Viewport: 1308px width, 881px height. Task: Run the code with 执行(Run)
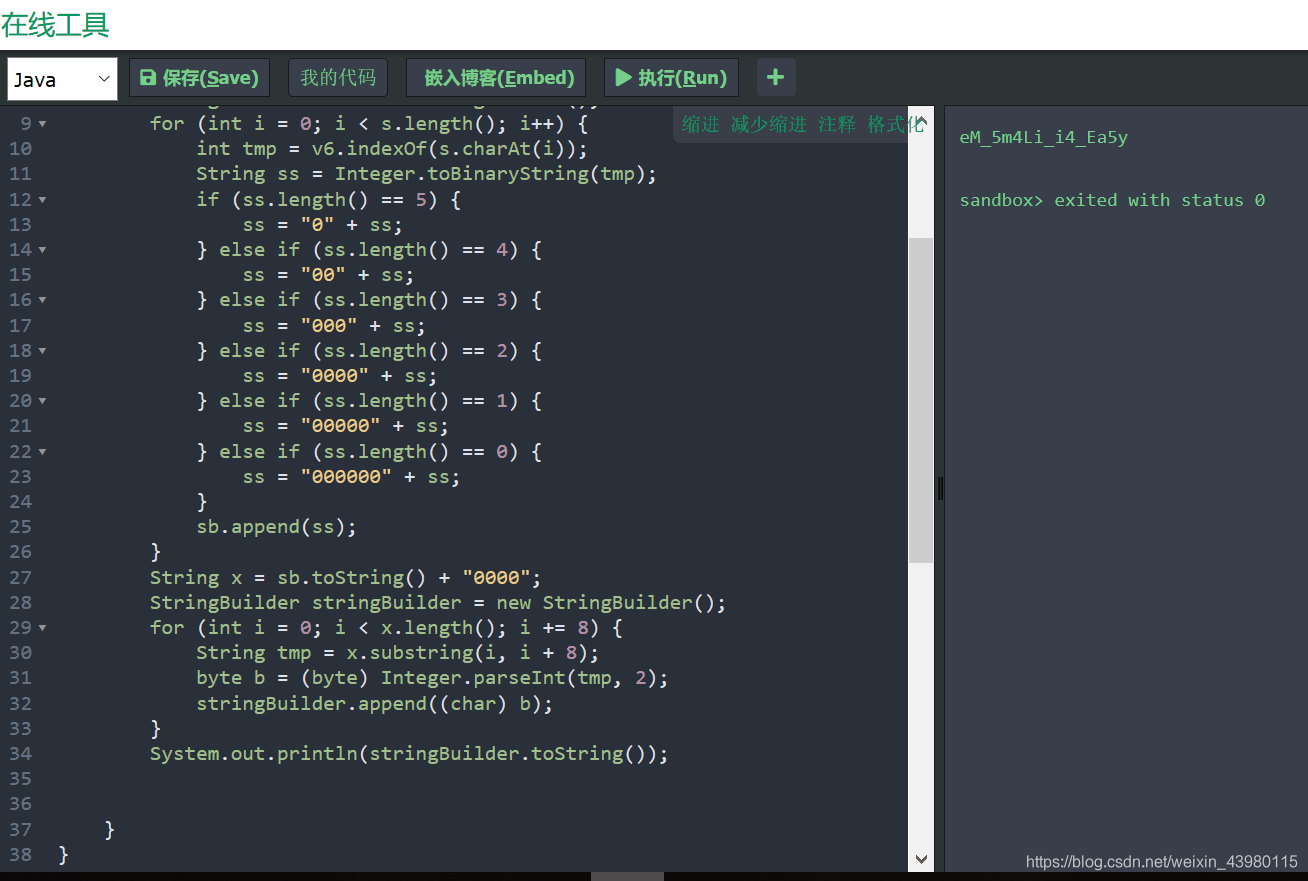click(671, 78)
